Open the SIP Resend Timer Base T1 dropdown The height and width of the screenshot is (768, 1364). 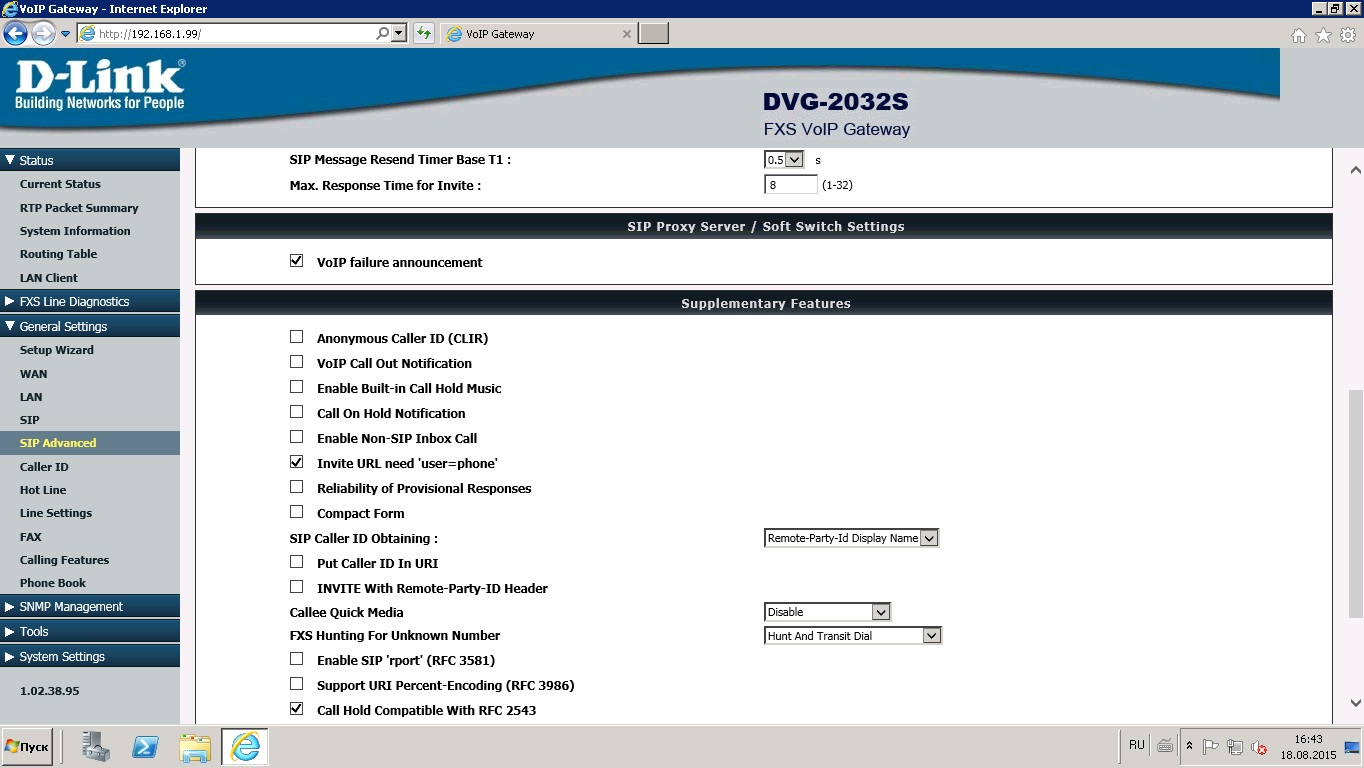point(784,159)
